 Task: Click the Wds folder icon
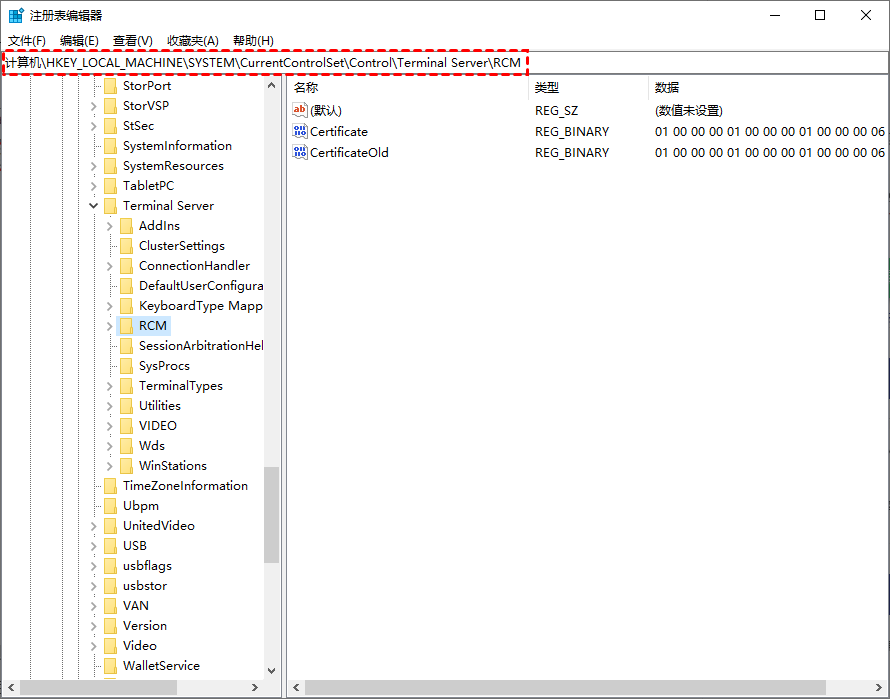[x=127, y=446]
